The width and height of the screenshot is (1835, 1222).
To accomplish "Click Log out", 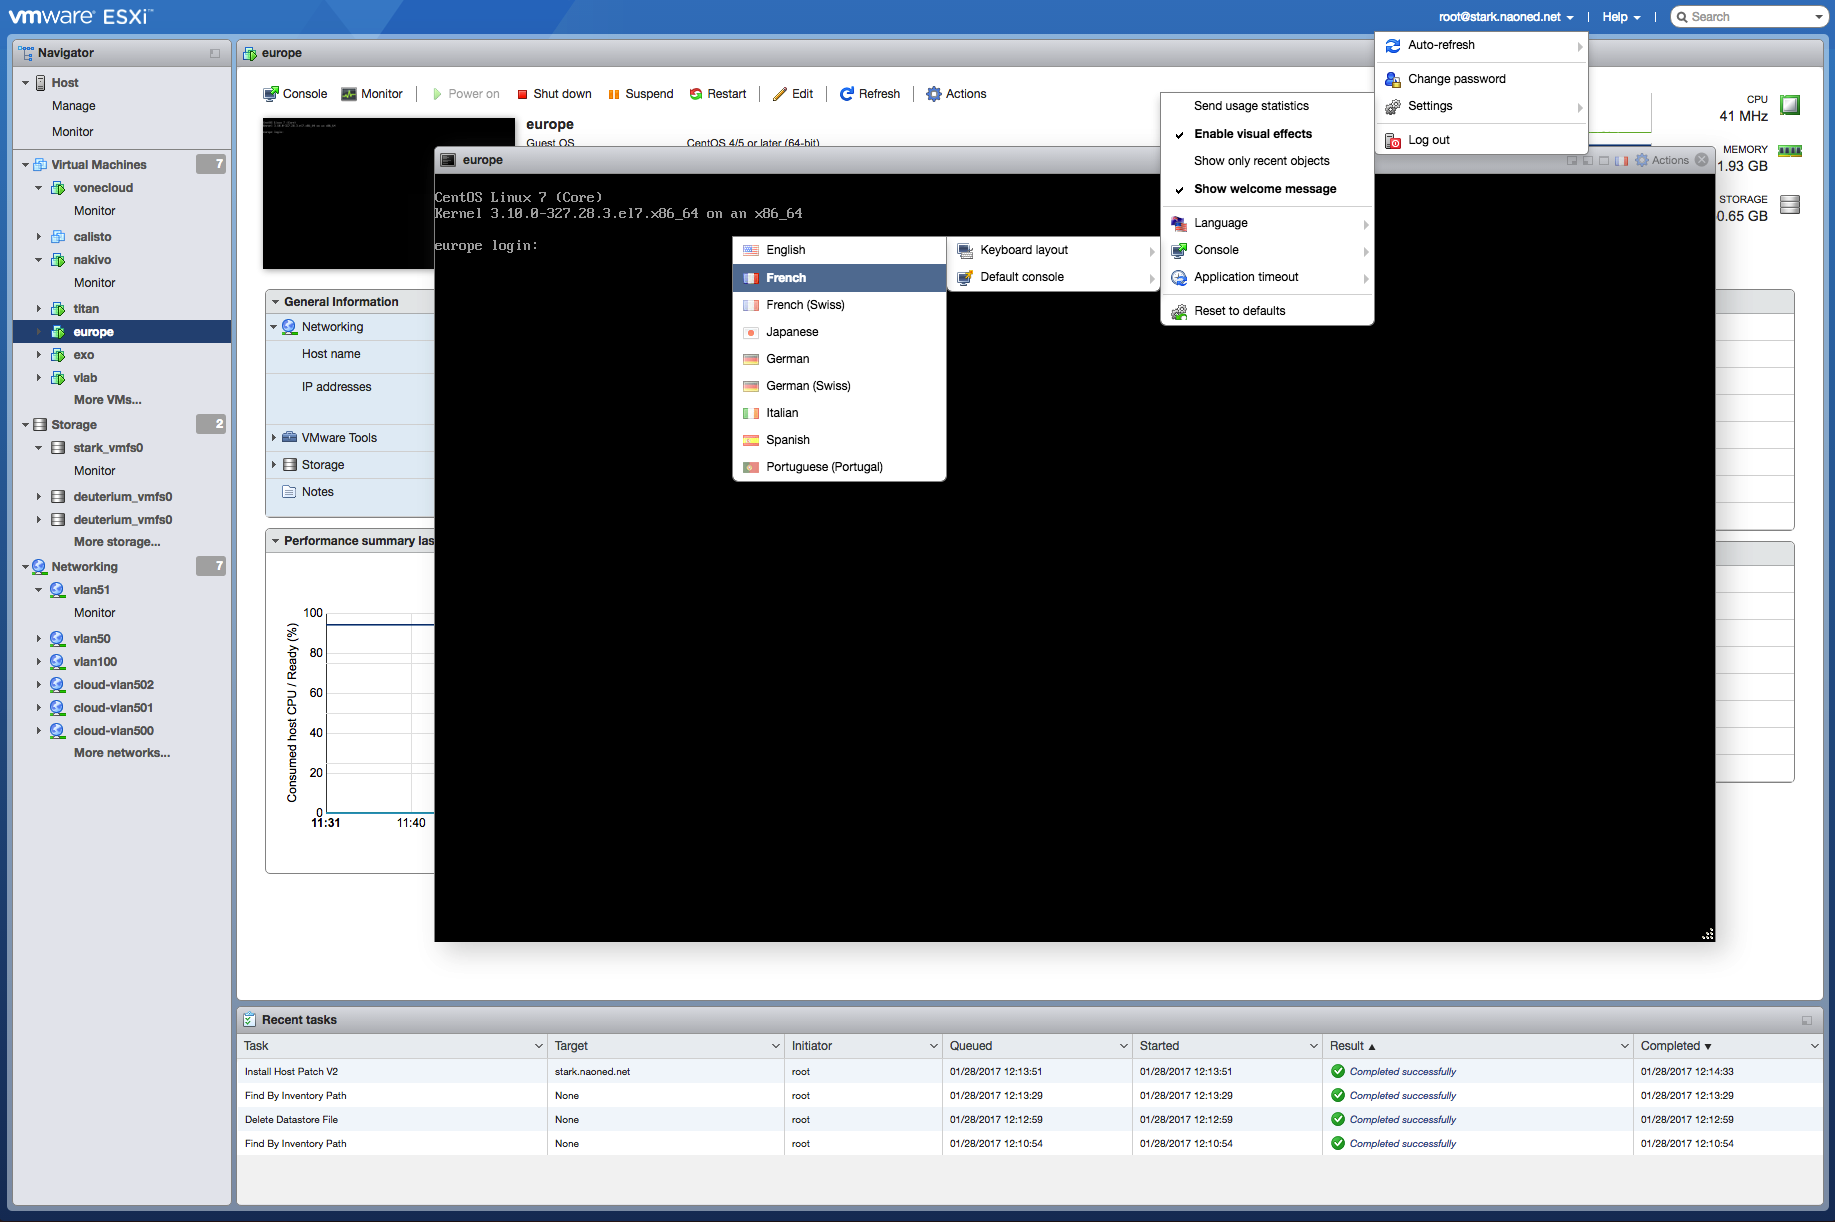I will (x=1481, y=140).
